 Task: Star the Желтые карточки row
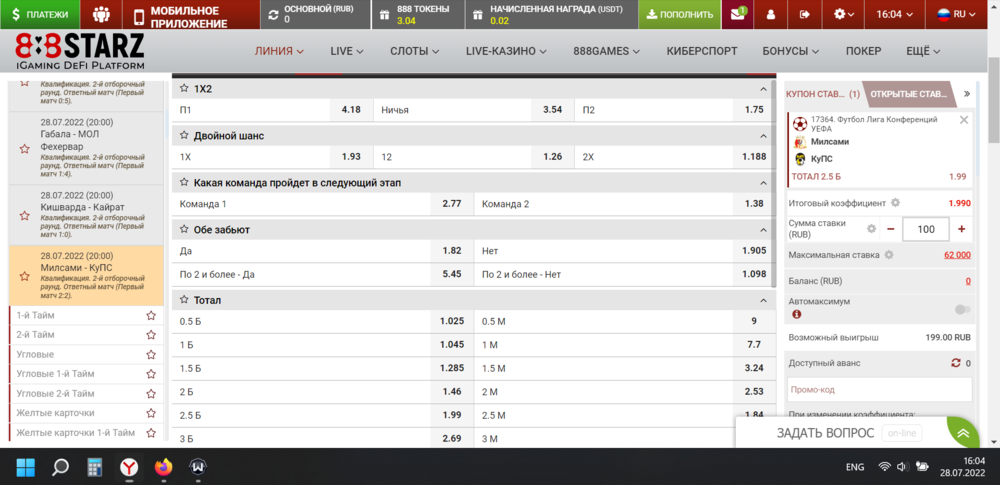click(151, 413)
